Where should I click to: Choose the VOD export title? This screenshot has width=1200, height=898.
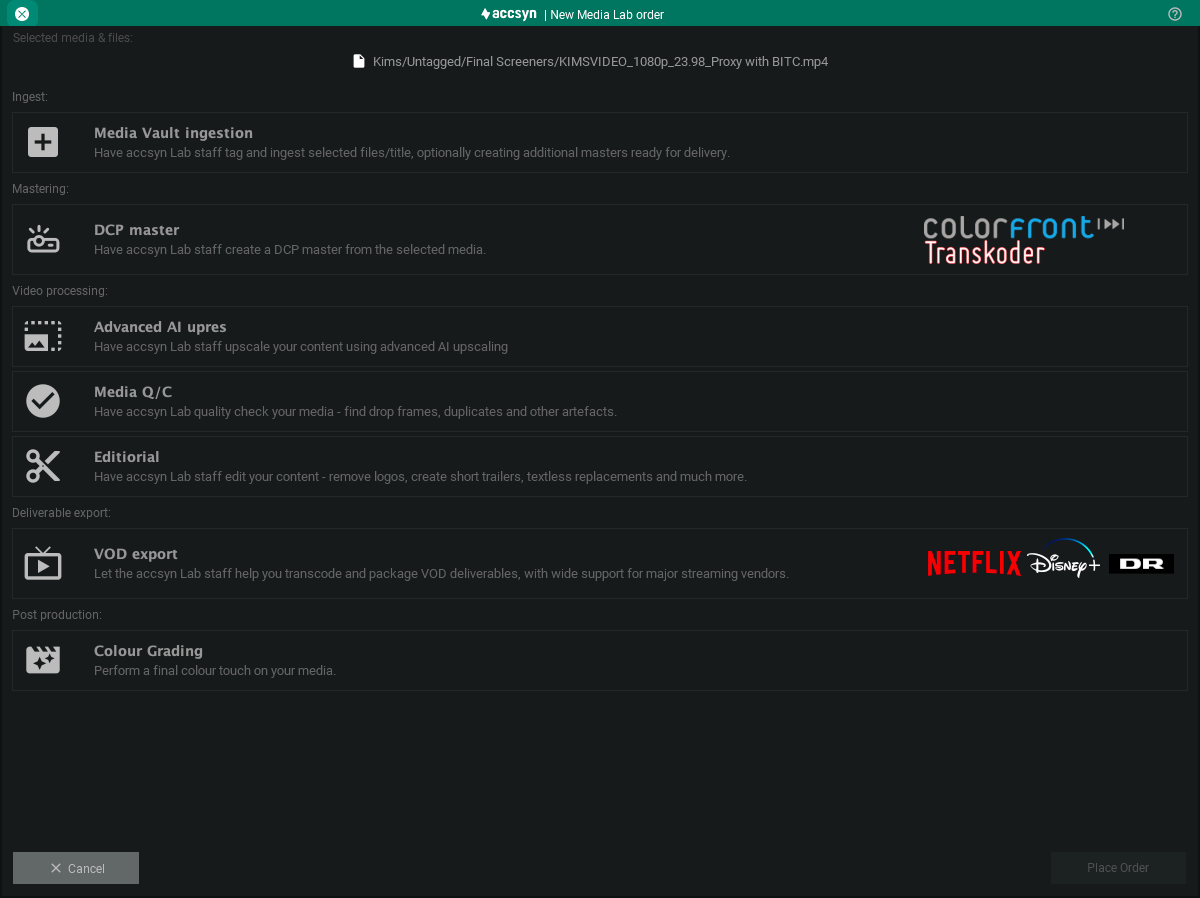(136, 554)
